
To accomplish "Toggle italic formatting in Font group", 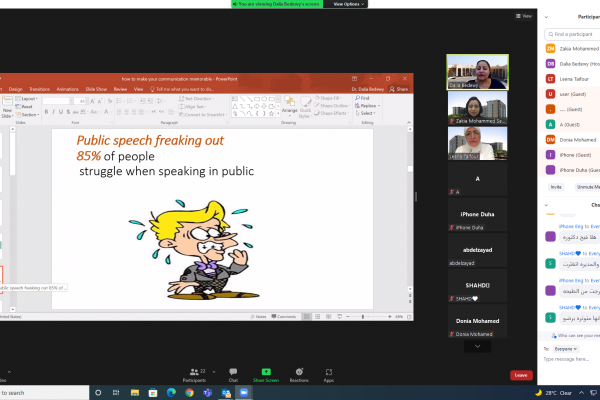I will tap(53, 112).
